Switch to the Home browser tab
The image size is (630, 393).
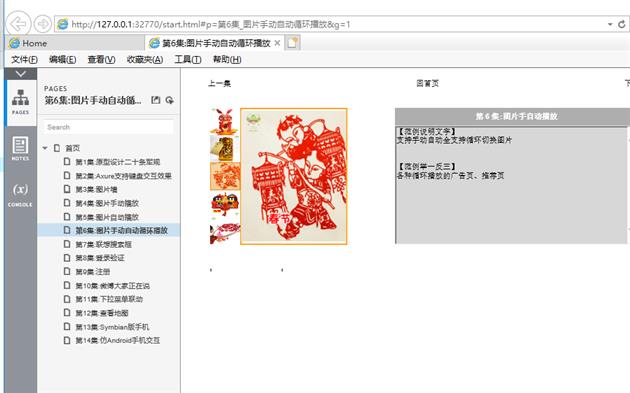75,43
